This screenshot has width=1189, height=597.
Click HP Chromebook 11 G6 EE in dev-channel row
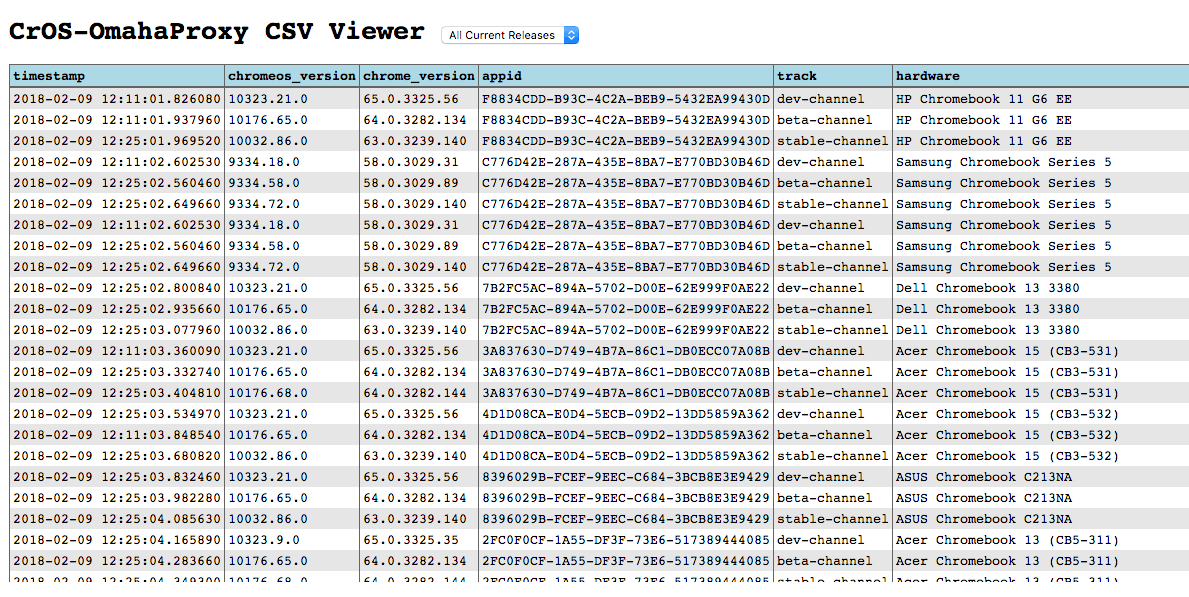(x=984, y=99)
